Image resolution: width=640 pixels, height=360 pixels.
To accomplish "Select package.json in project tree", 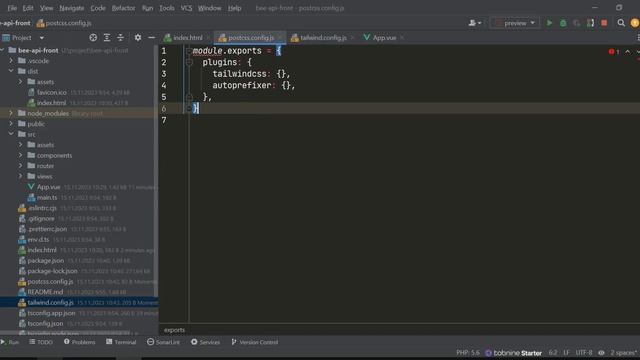I will (x=45, y=260).
